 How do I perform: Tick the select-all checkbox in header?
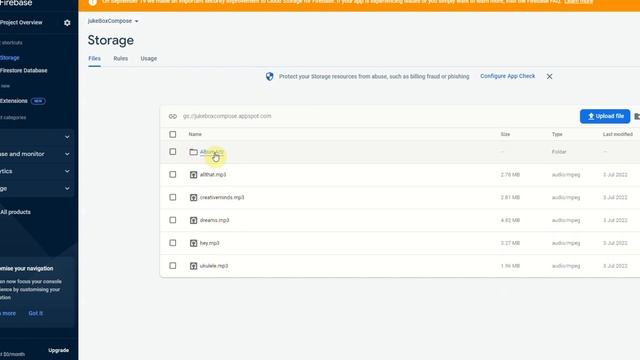coord(173,134)
